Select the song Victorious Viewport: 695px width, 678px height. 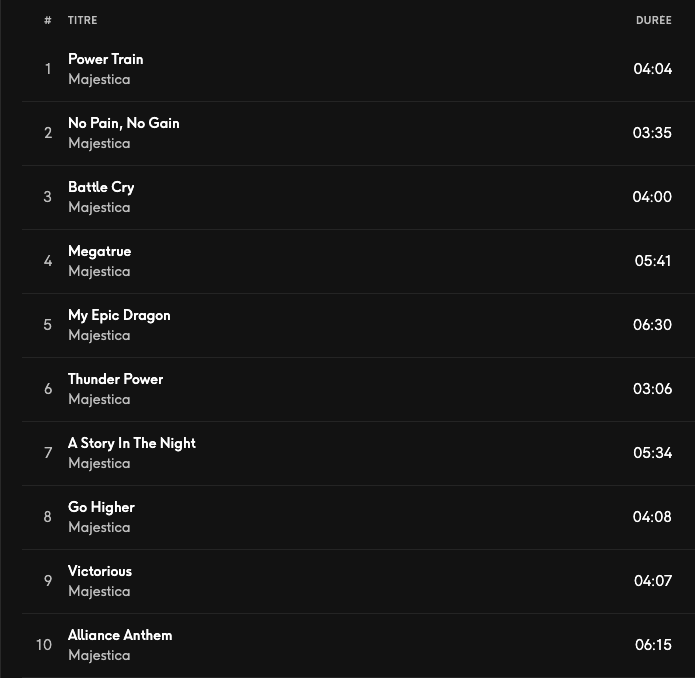99,571
